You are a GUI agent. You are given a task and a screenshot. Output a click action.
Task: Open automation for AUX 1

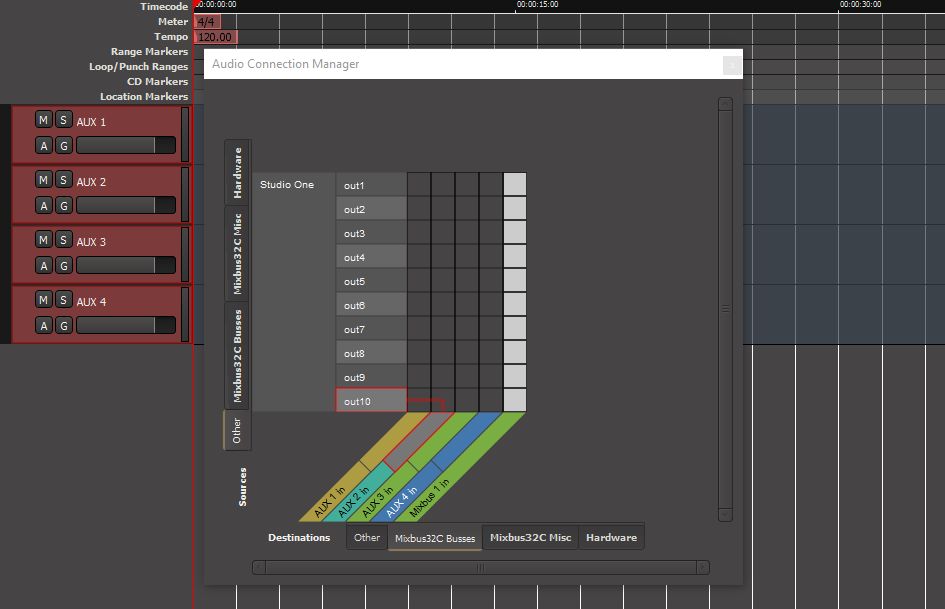43,145
